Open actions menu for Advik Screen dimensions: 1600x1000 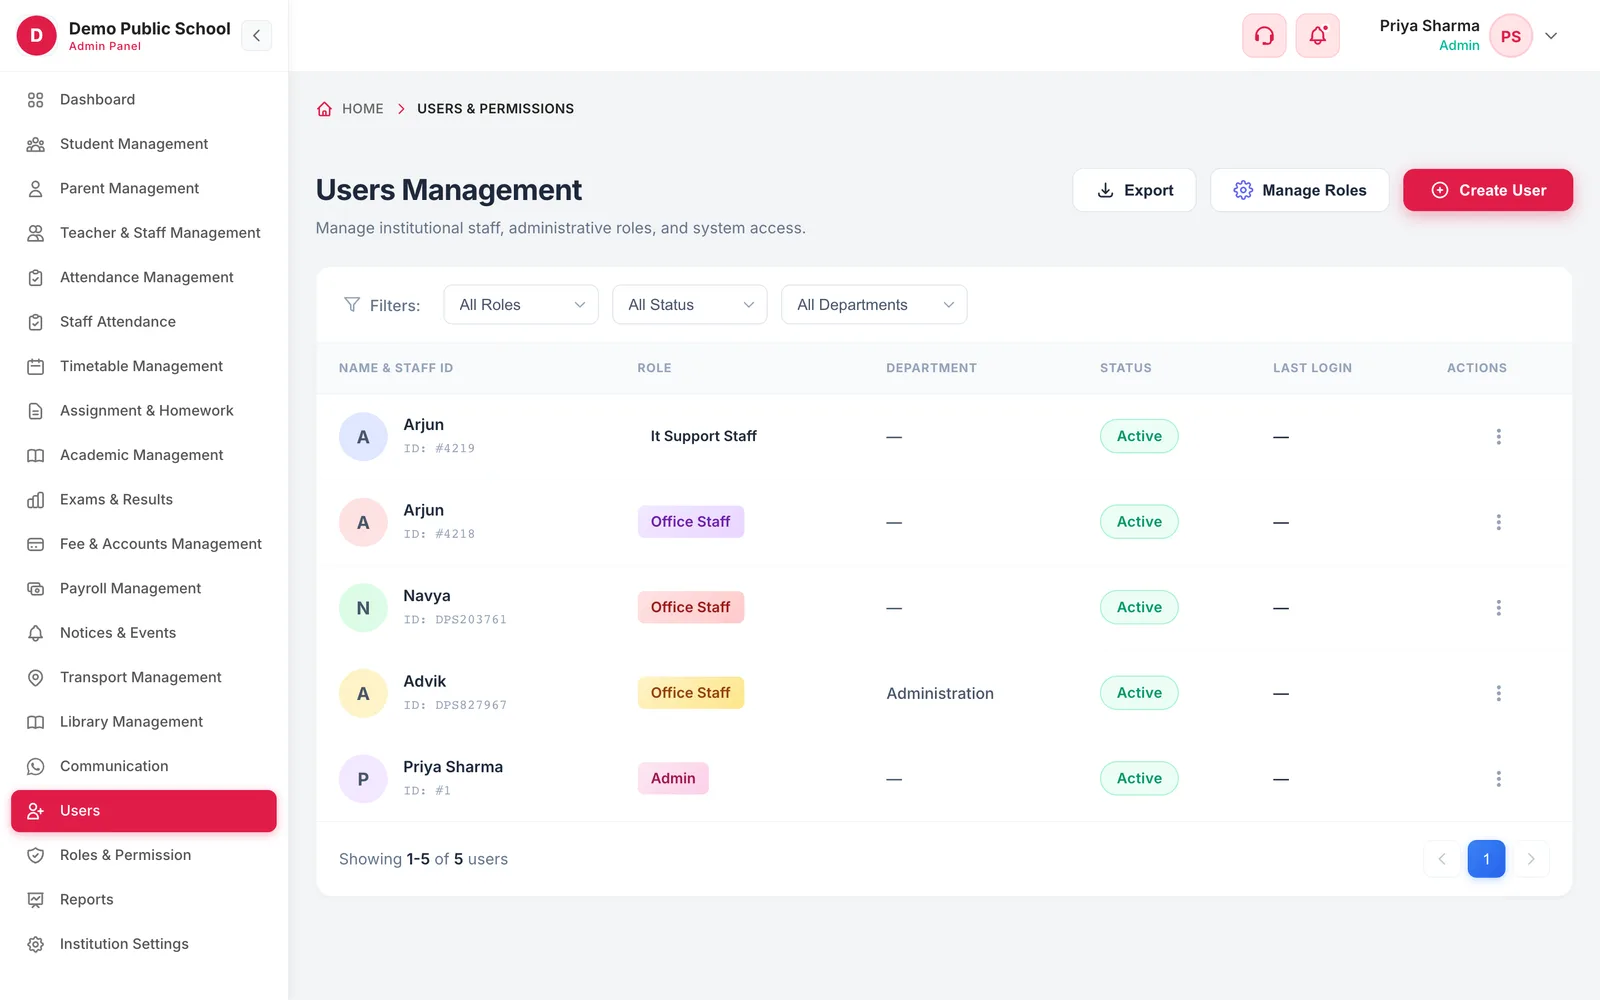tap(1498, 693)
